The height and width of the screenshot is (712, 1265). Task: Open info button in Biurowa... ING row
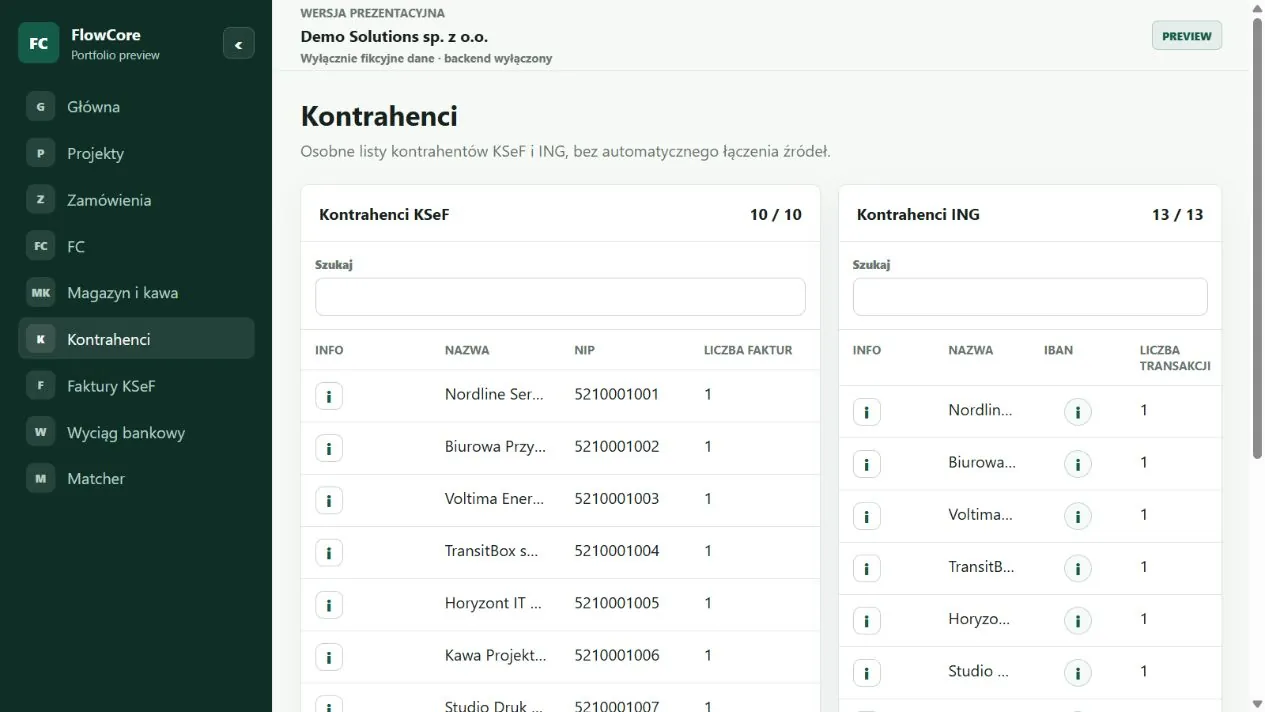(x=866, y=464)
